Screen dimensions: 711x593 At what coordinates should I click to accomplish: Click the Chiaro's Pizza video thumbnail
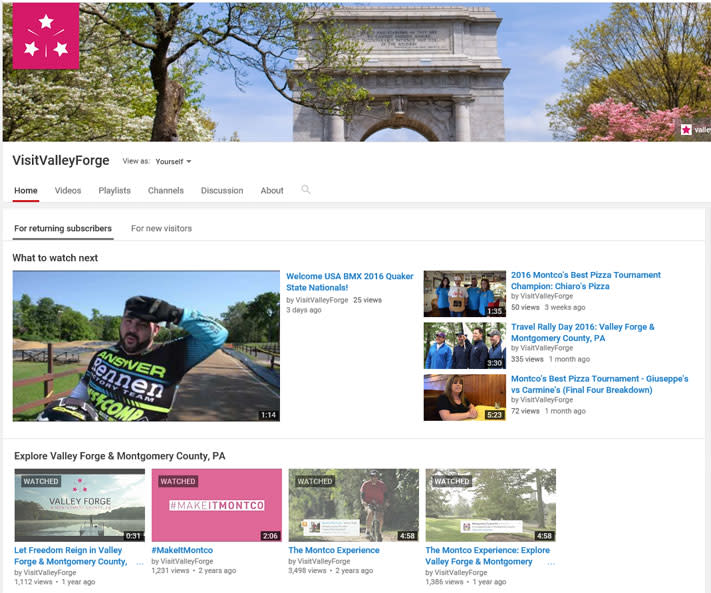coord(465,294)
